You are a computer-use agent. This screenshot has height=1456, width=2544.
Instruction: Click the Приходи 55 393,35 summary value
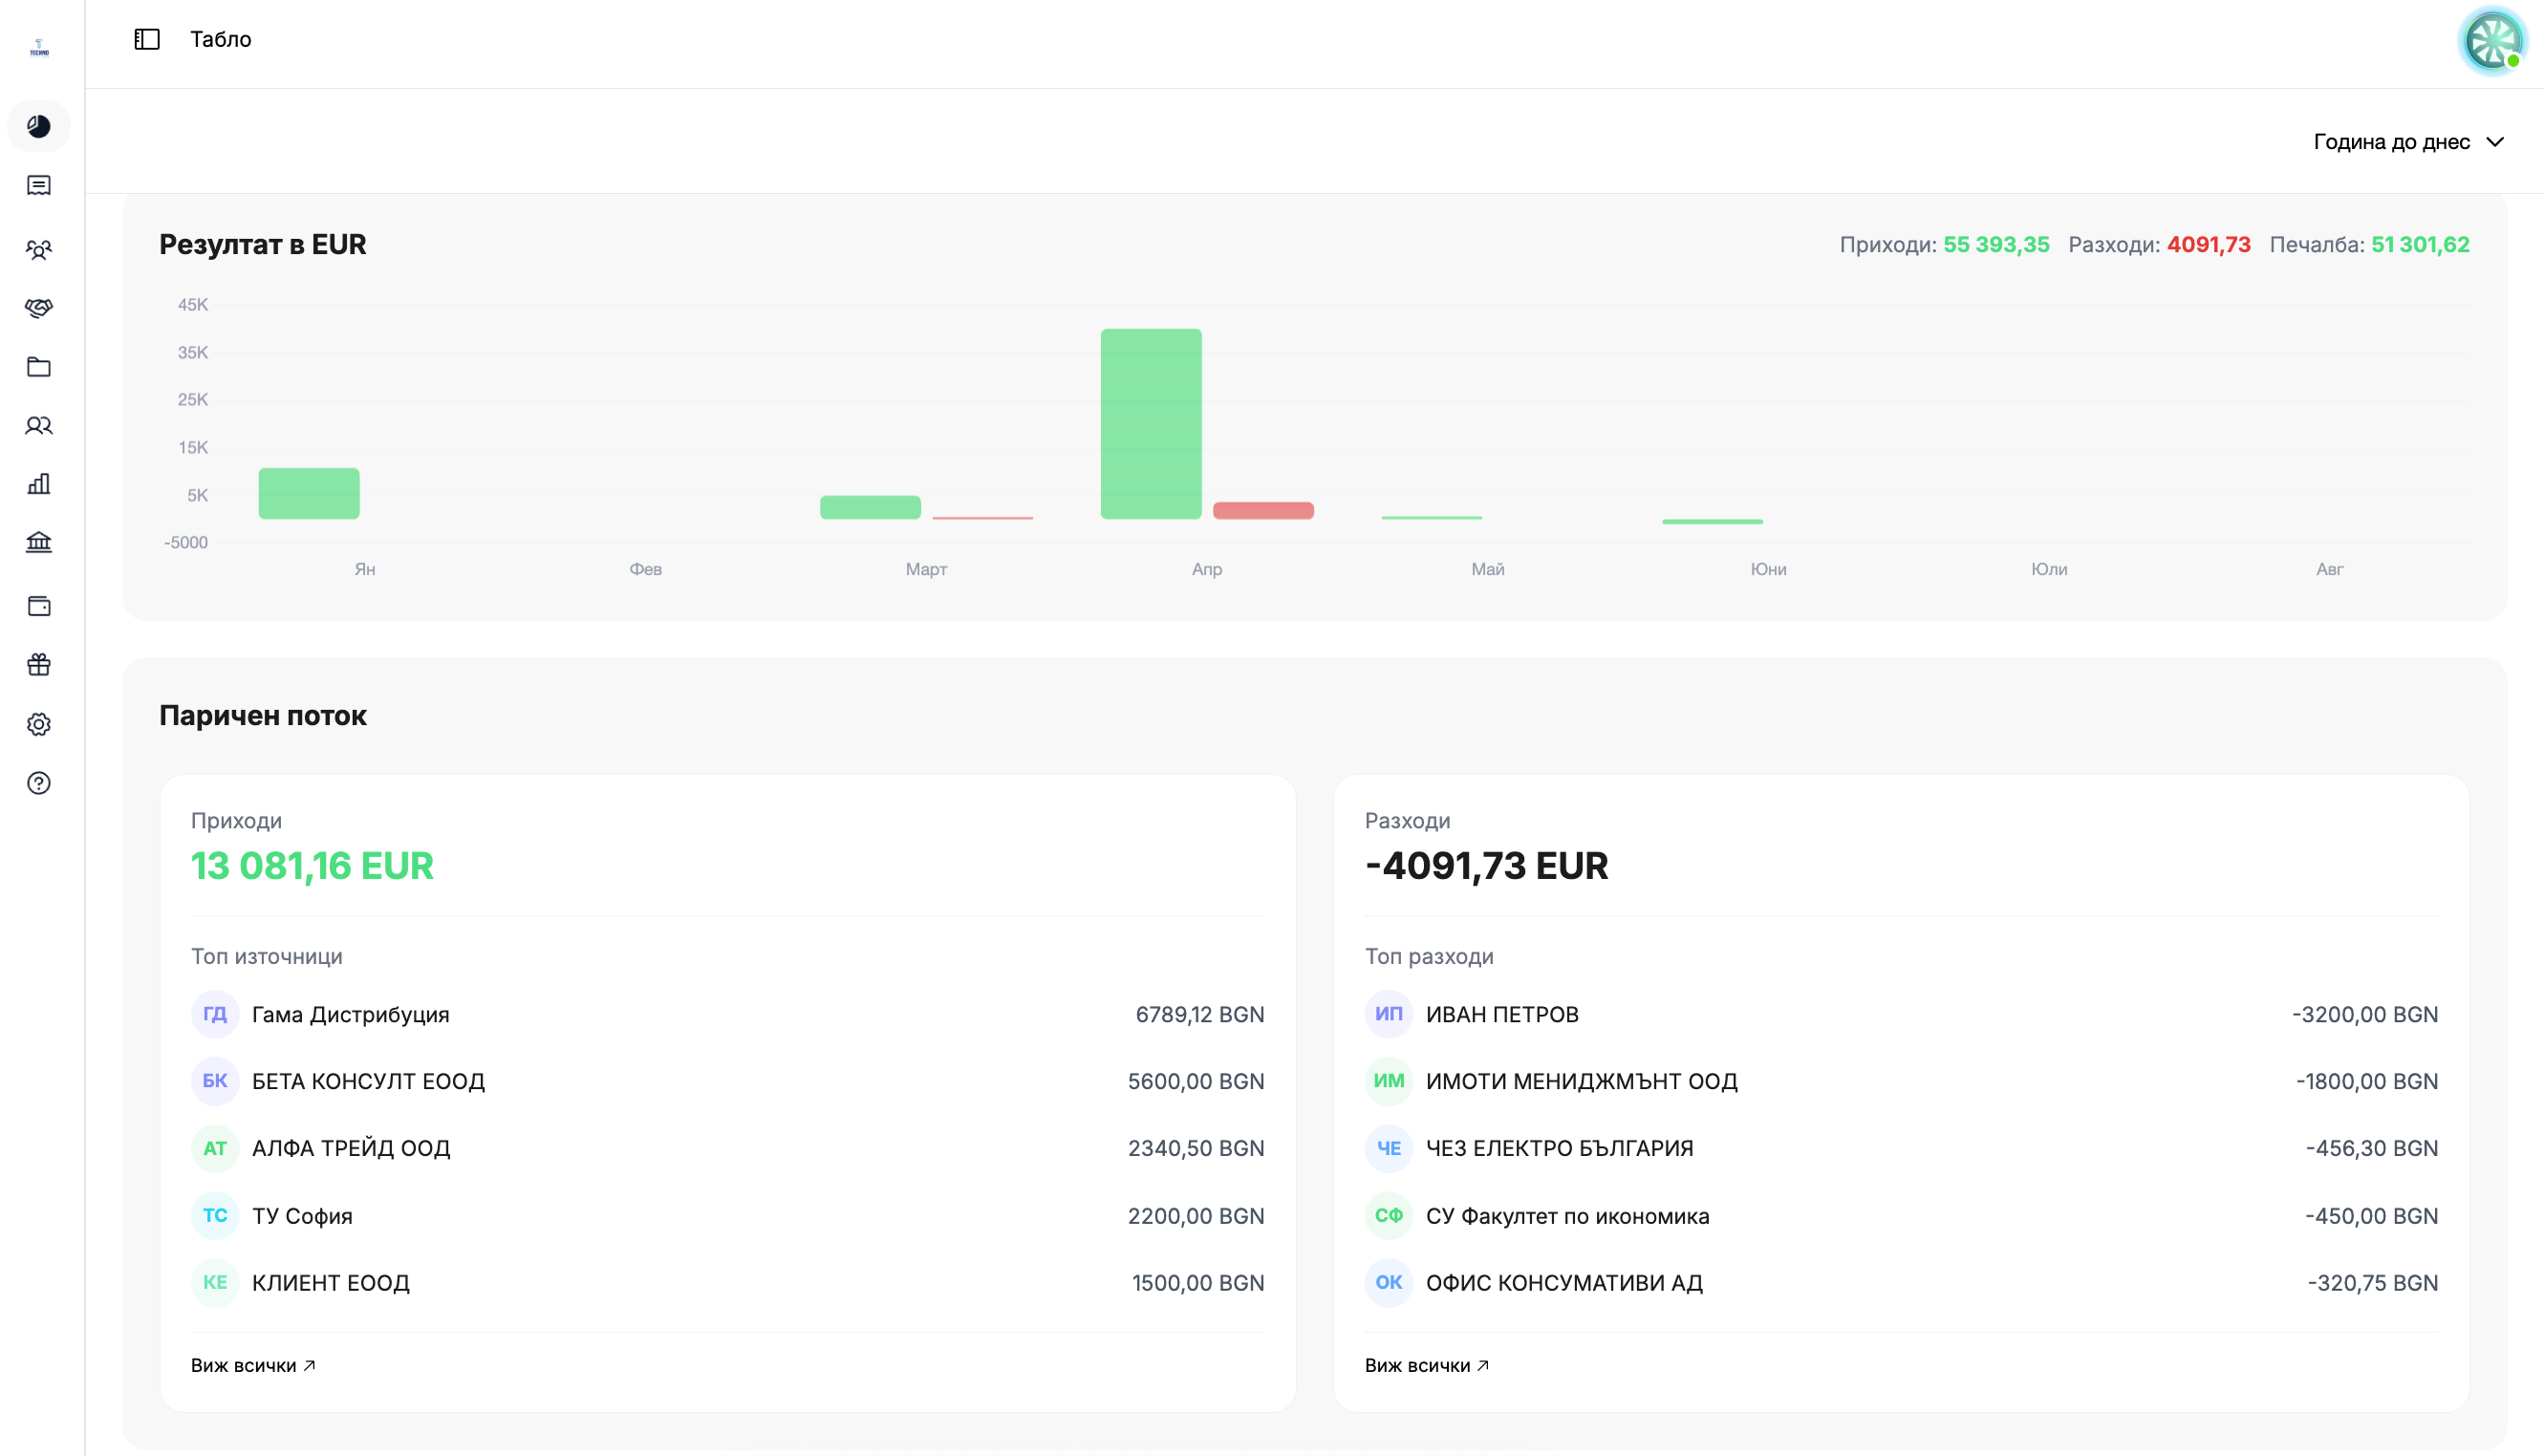coord(1996,245)
